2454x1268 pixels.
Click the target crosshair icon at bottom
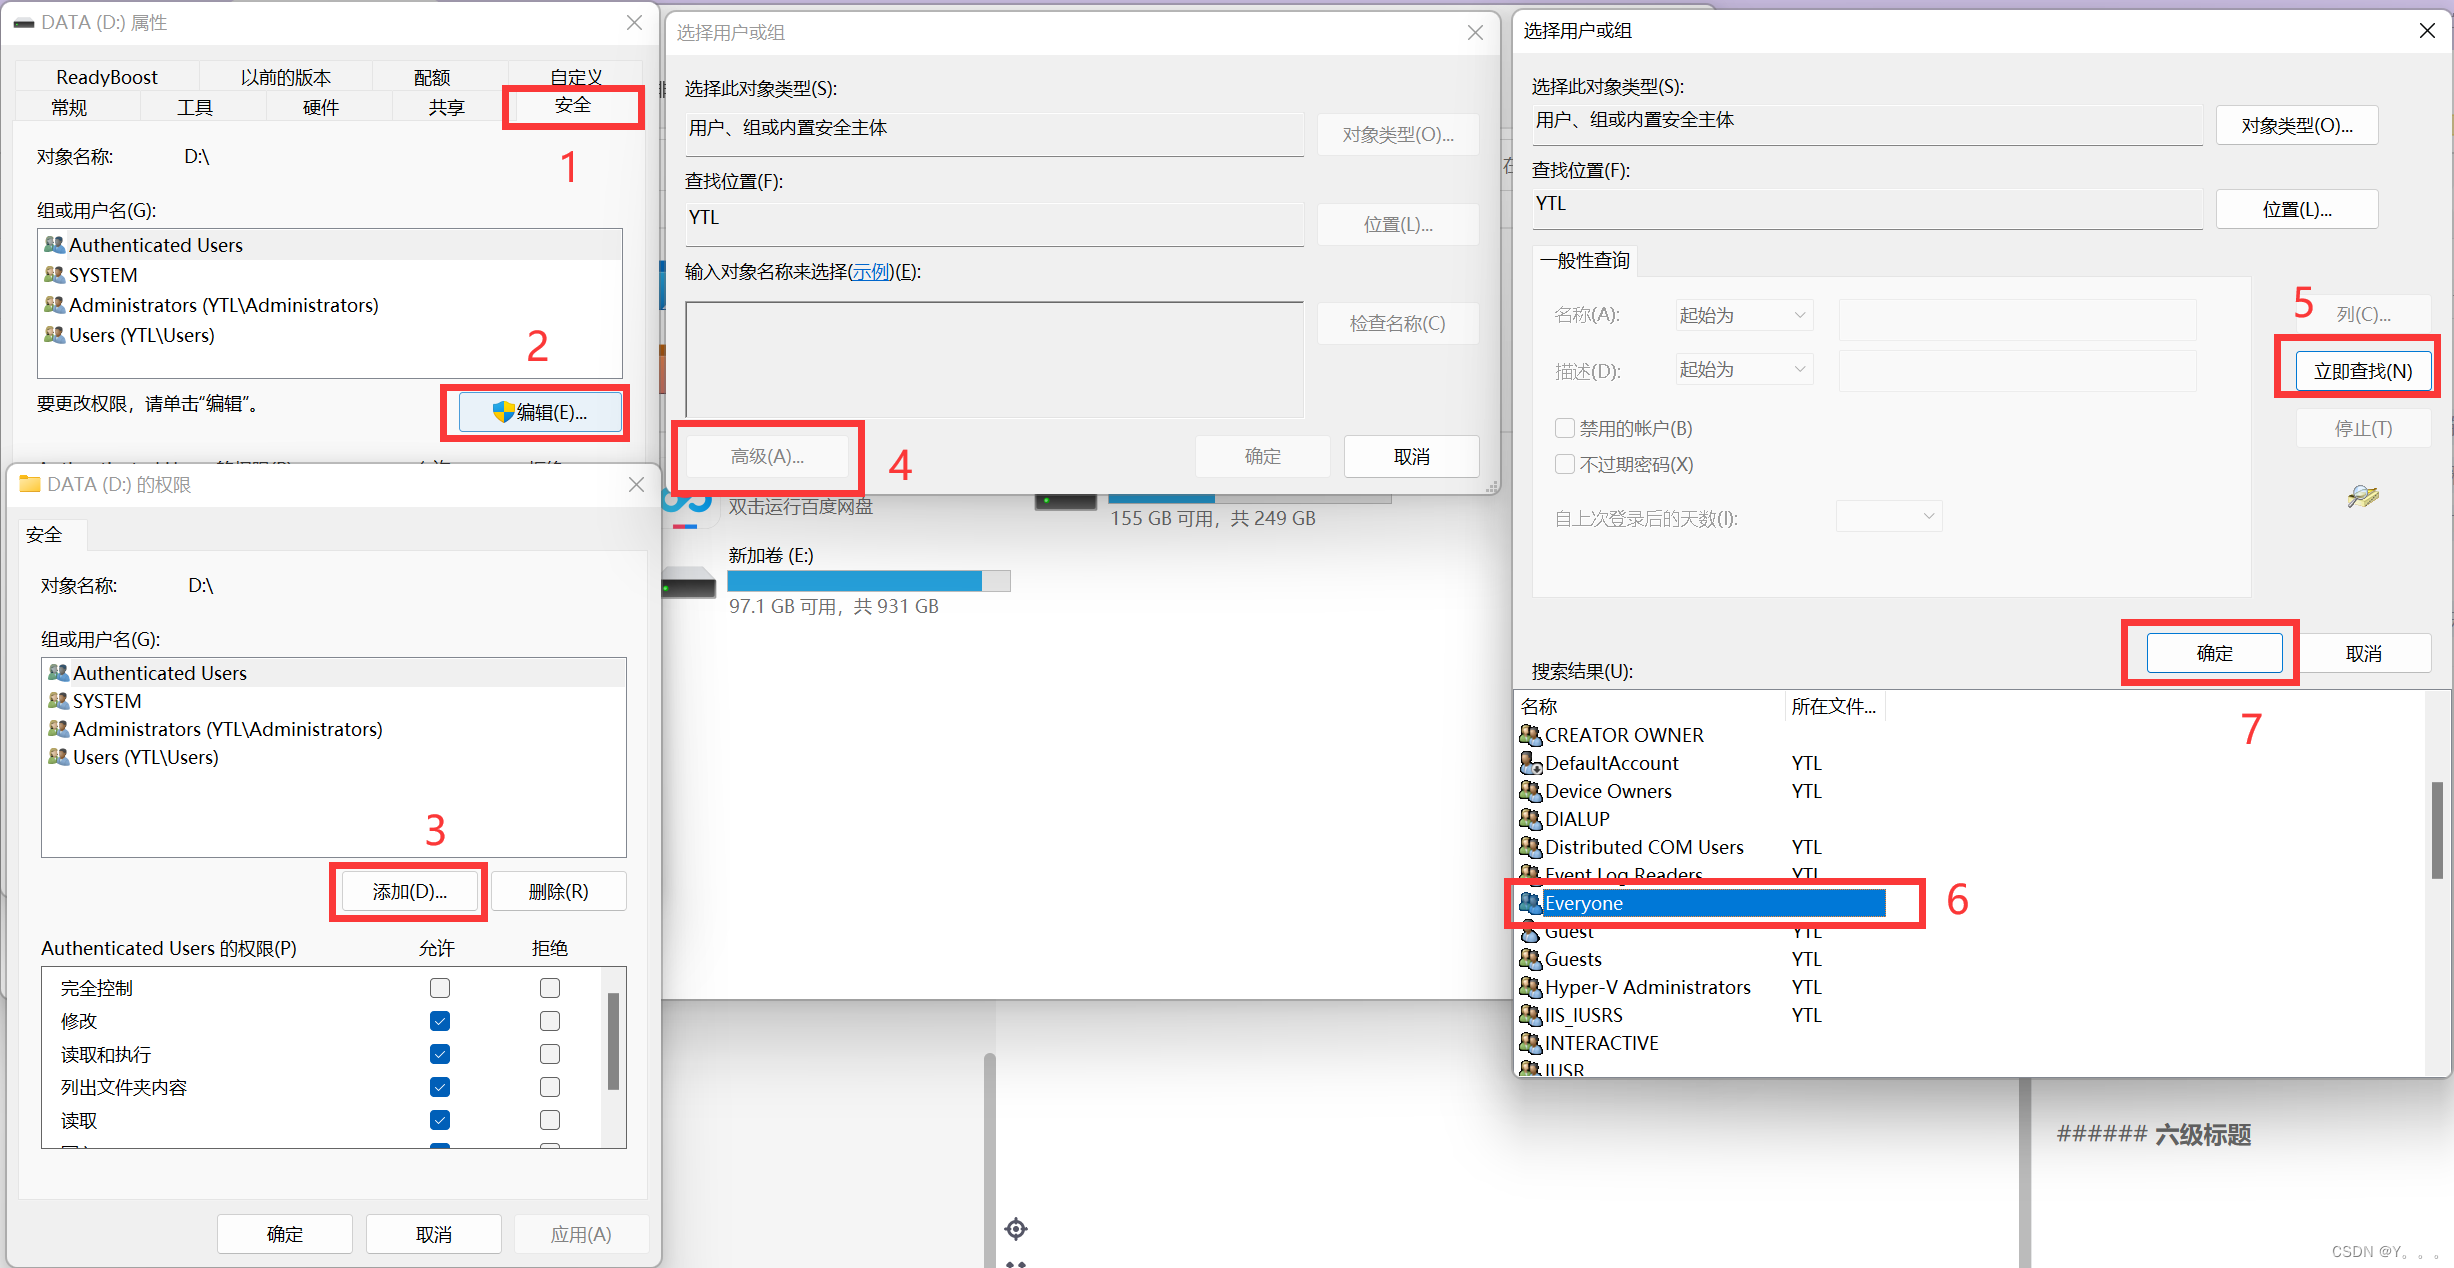[x=1016, y=1229]
